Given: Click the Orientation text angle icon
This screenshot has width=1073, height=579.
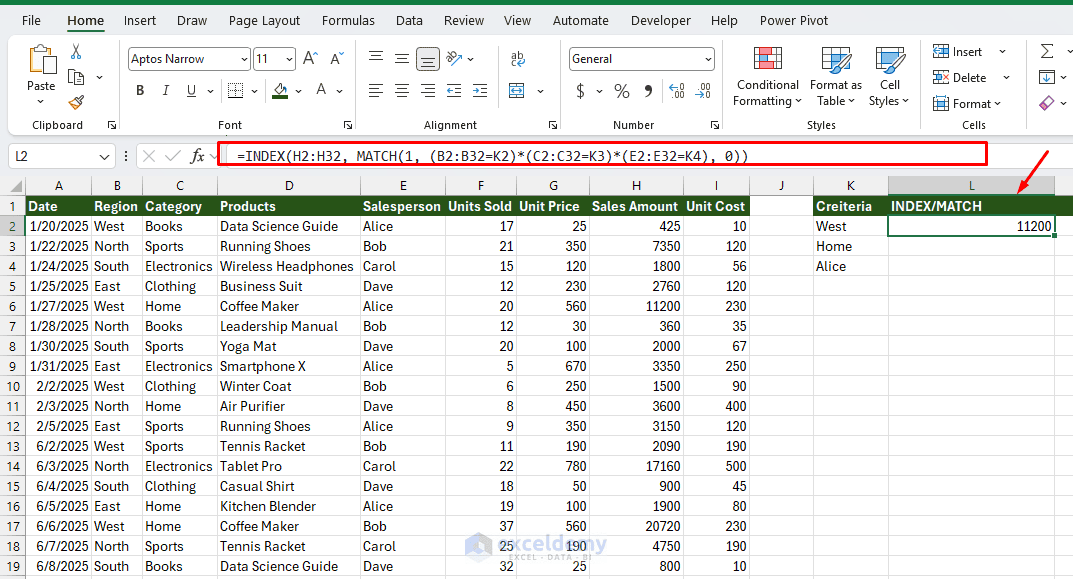Looking at the screenshot, I should (x=454, y=58).
